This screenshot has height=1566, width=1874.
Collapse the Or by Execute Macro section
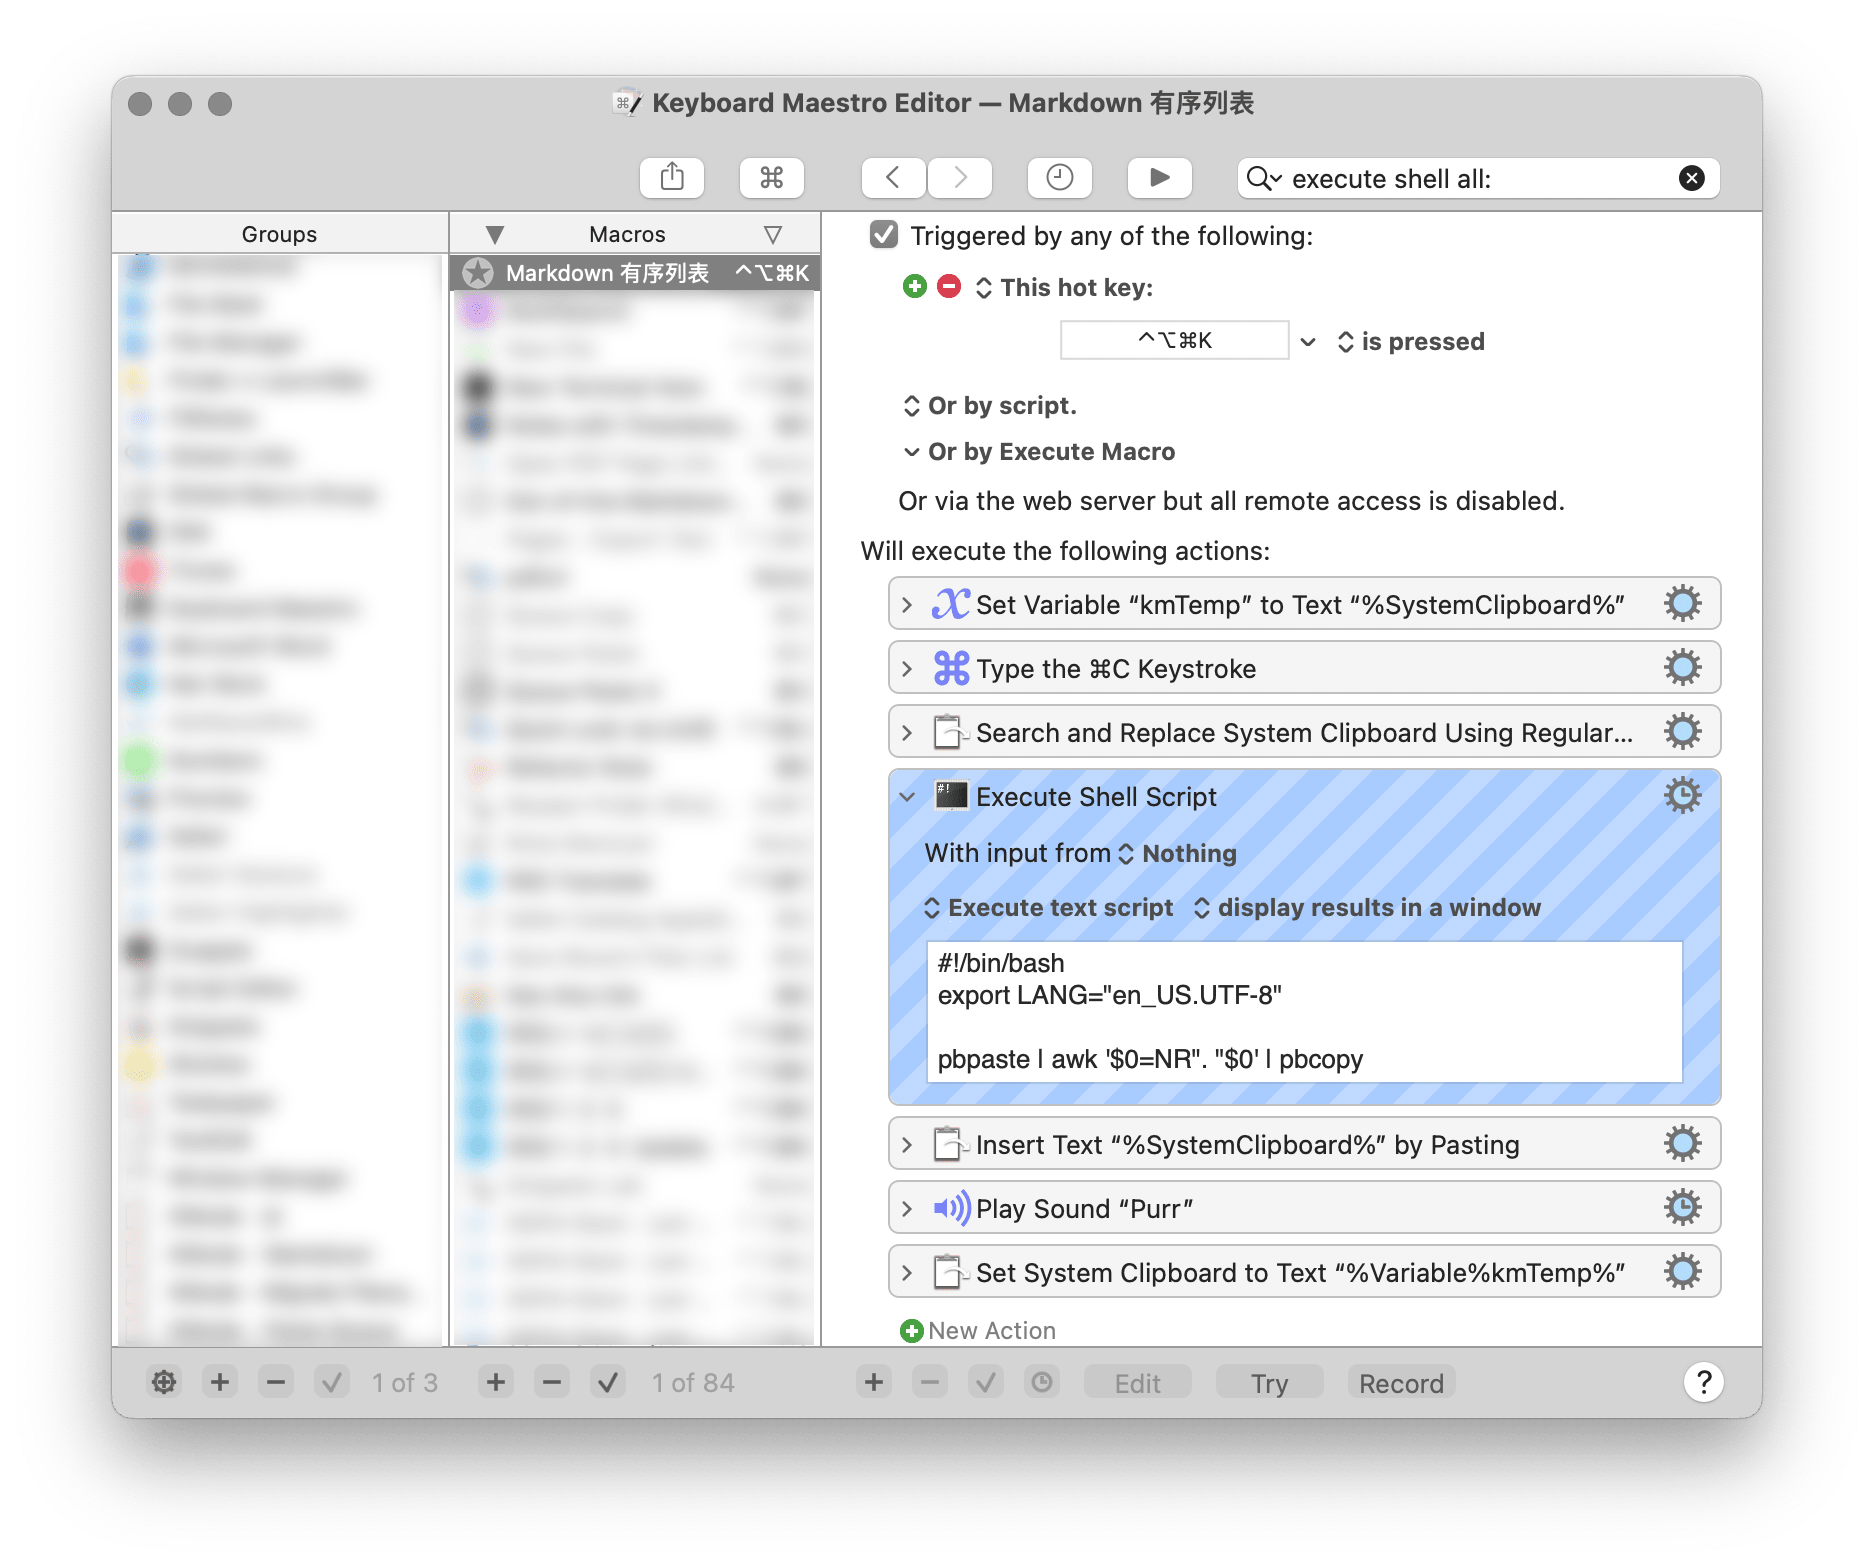[911, 452]
